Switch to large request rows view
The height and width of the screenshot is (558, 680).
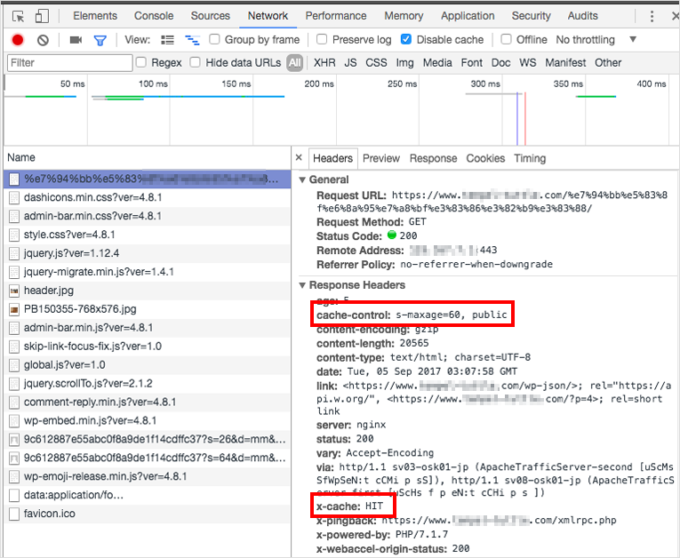[x=167, y=40]
